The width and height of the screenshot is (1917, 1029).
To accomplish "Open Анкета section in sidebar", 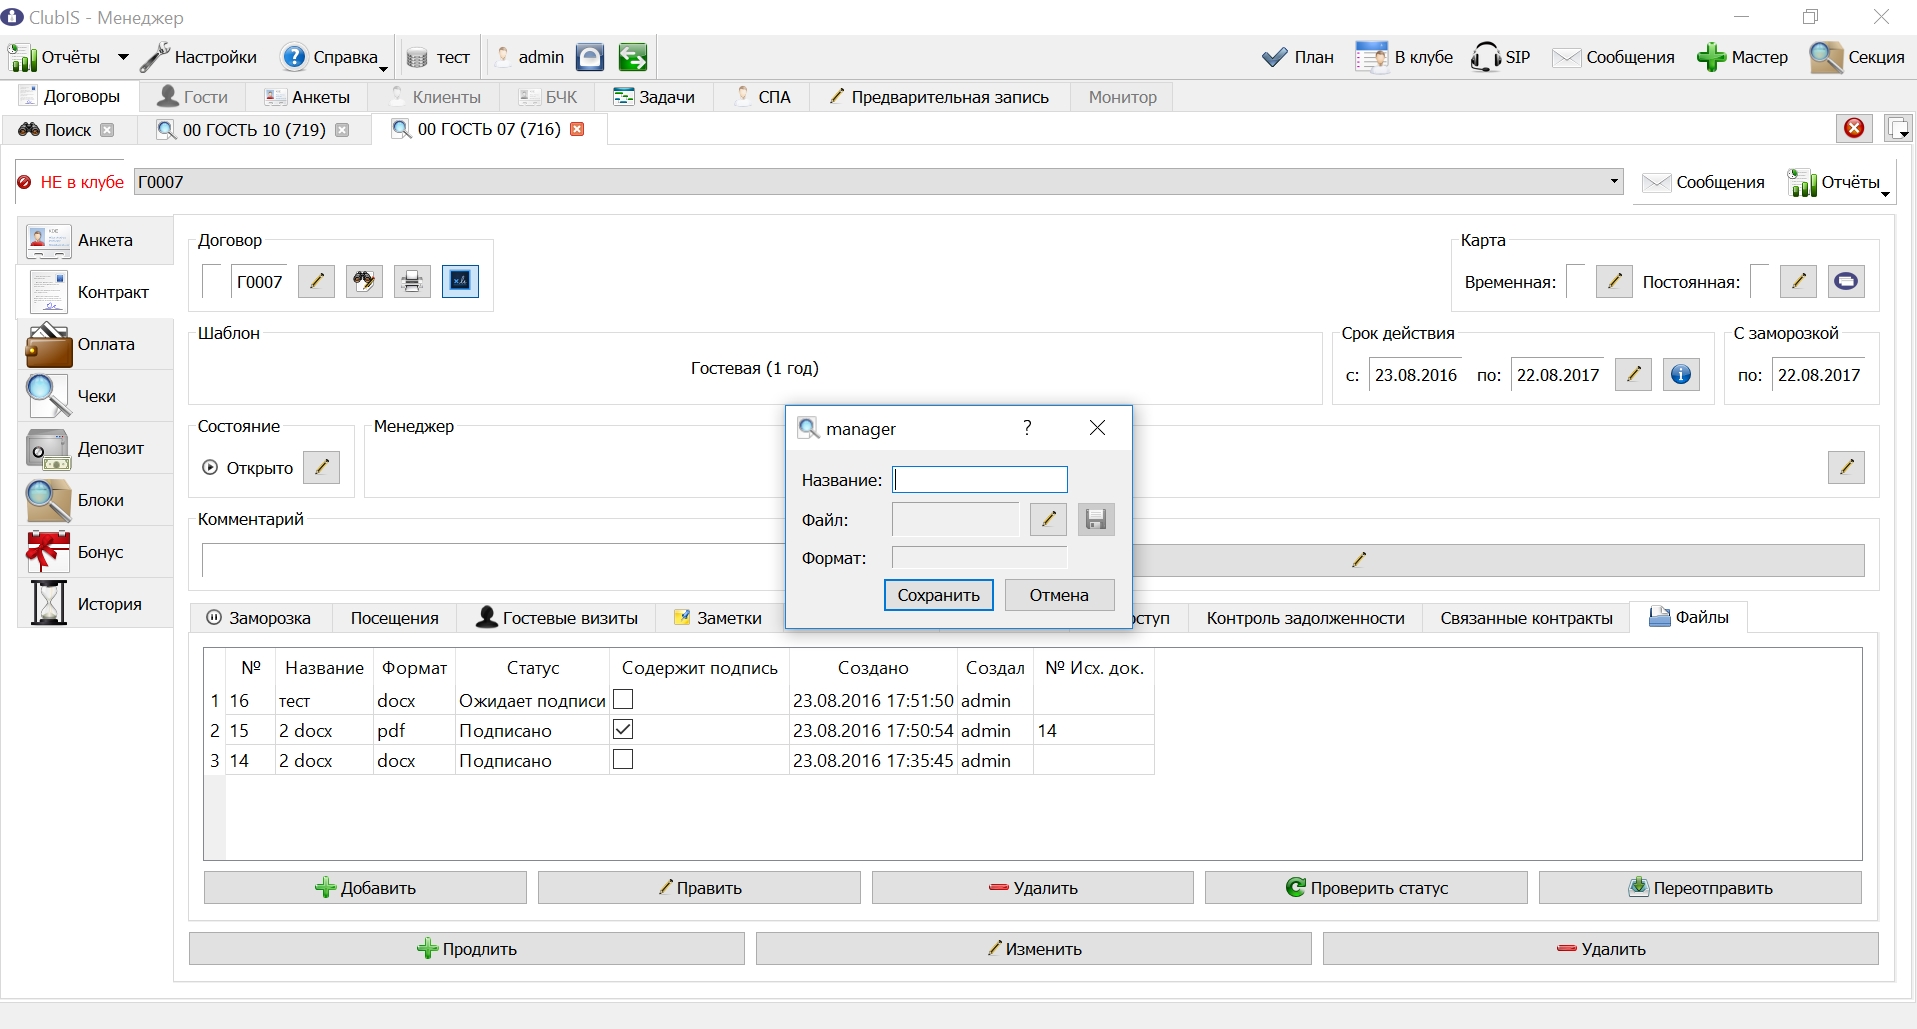I will coord(95,240).
